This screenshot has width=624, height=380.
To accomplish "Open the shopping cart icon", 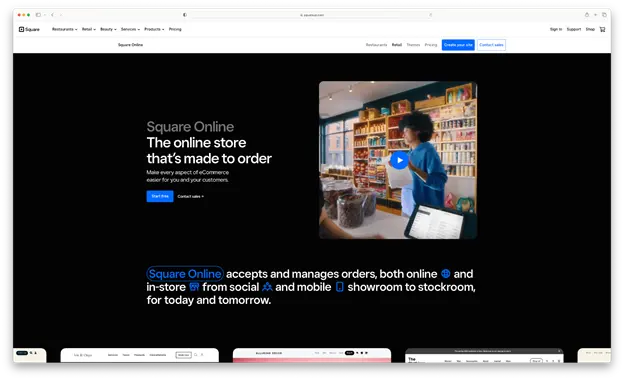I will [x=603, y=29].
